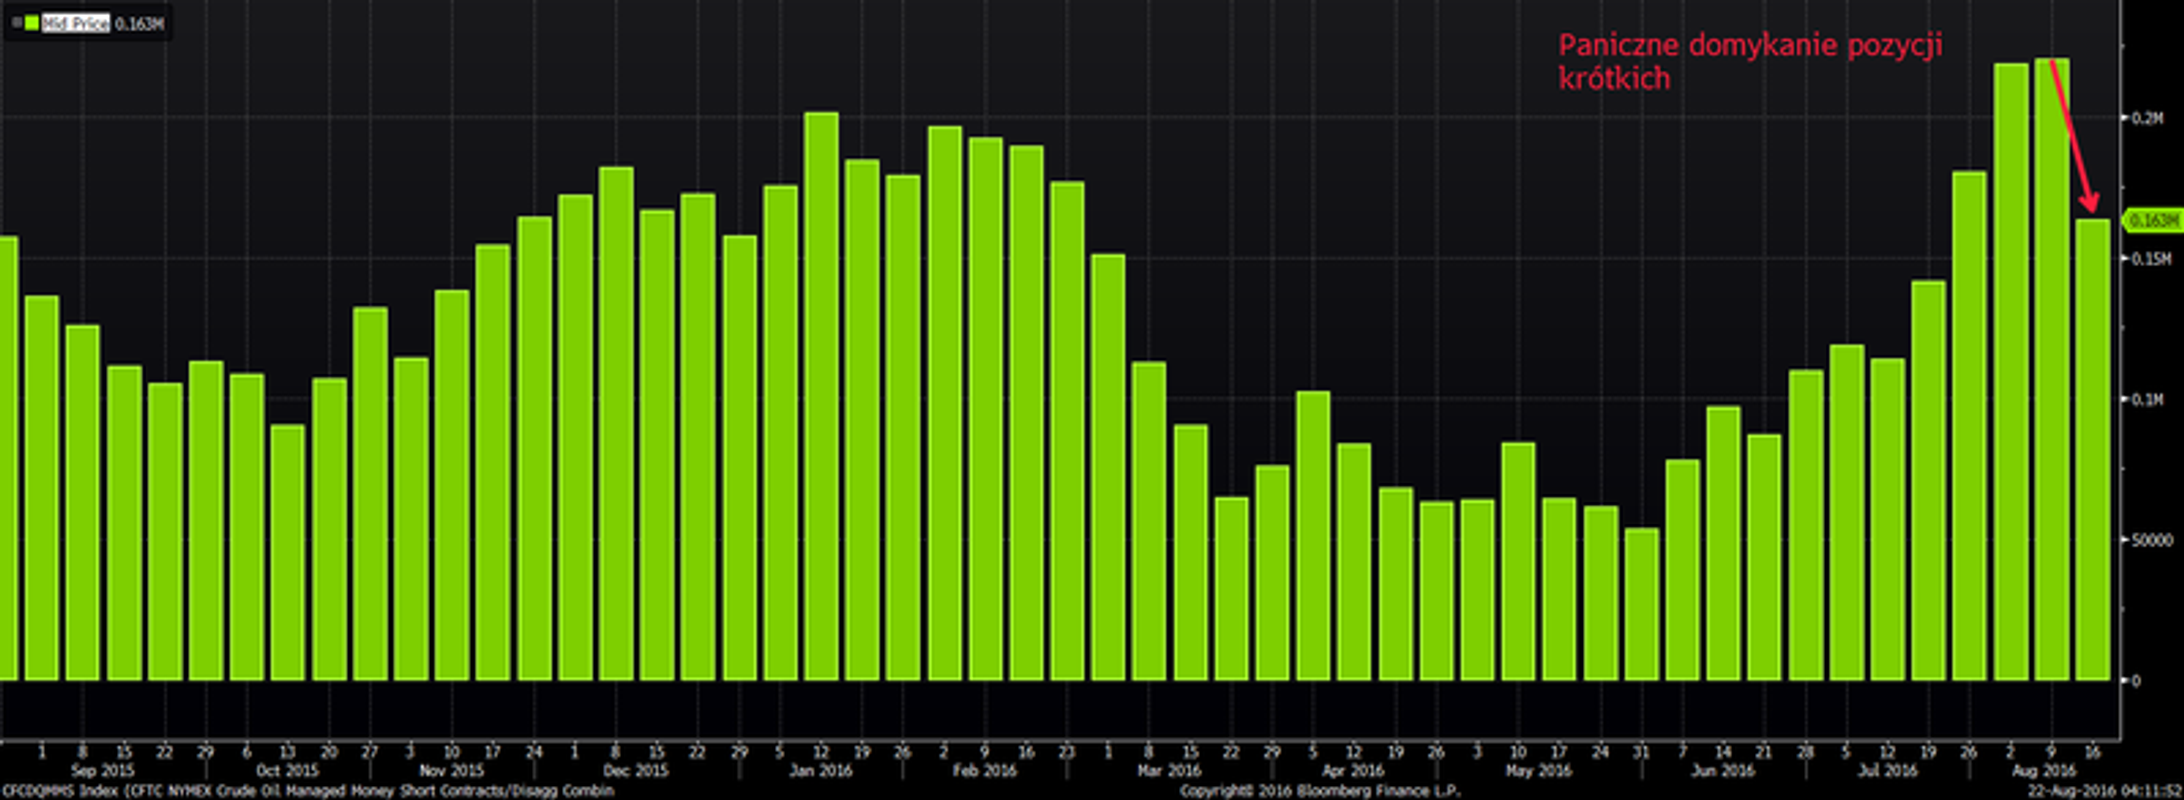Click the CFCDQMMS Index description text

[x=306, y=791]
